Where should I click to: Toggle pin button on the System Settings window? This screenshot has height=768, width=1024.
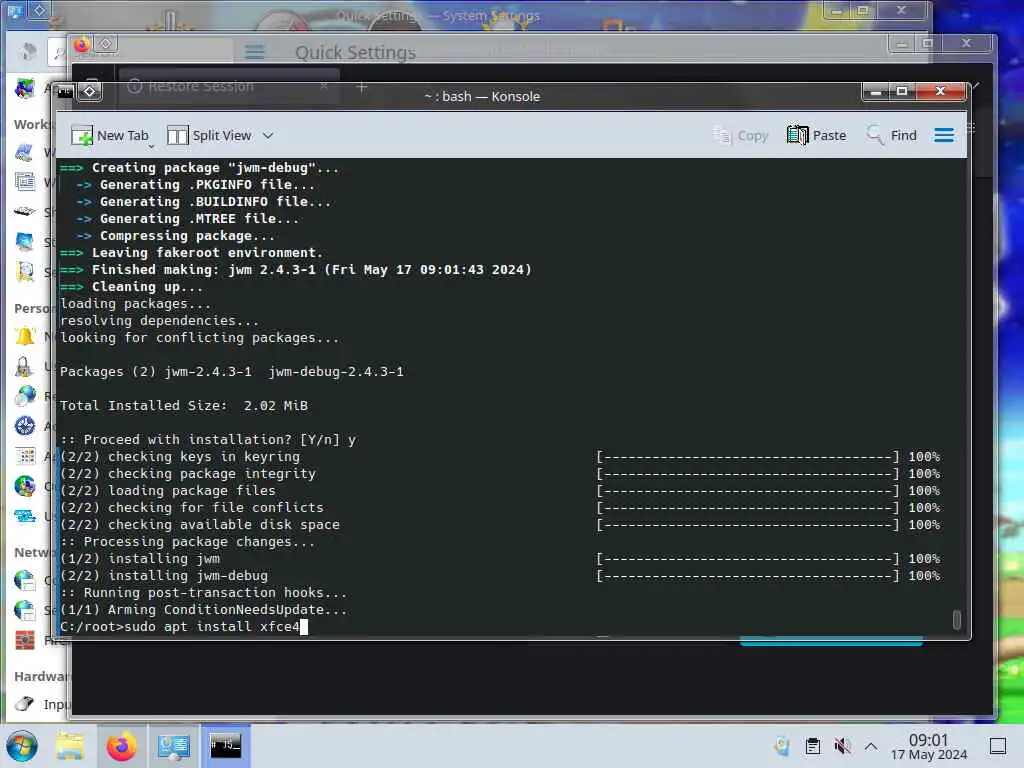[x=39, y=10]
